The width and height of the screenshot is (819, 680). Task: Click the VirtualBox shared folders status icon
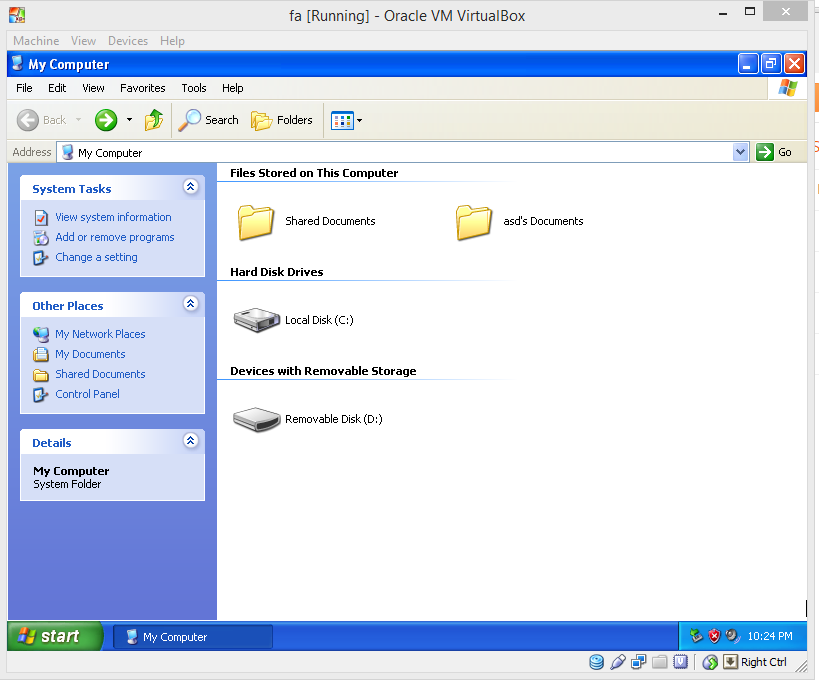pos(659,662)
